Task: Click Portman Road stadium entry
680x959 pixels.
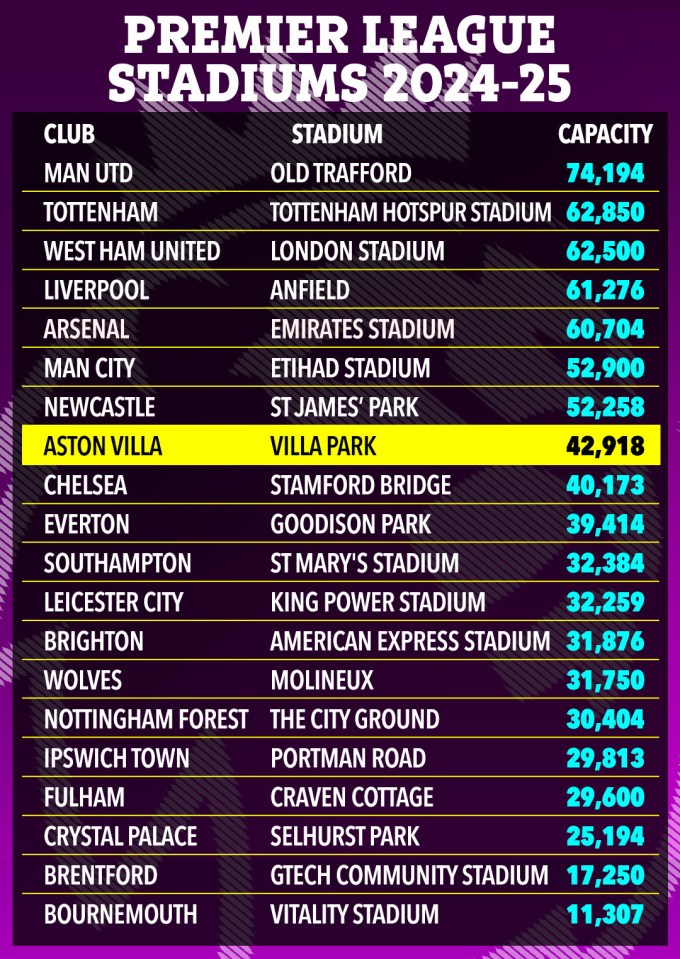Action: pyautogui.click(x=348, y=758)
